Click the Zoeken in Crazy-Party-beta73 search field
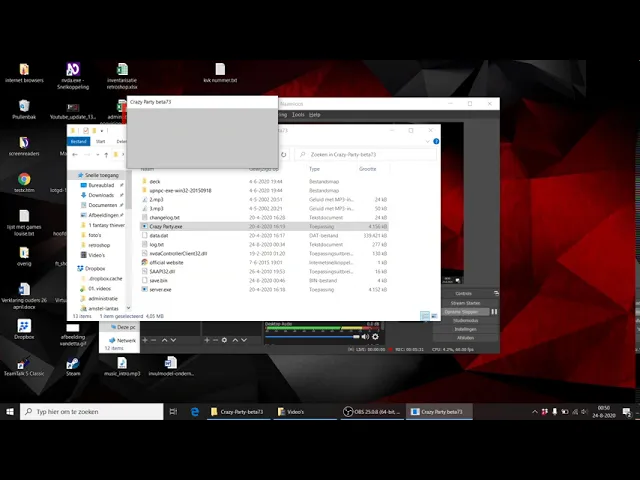Screen dimensions: 640x480 pos(365,155)
